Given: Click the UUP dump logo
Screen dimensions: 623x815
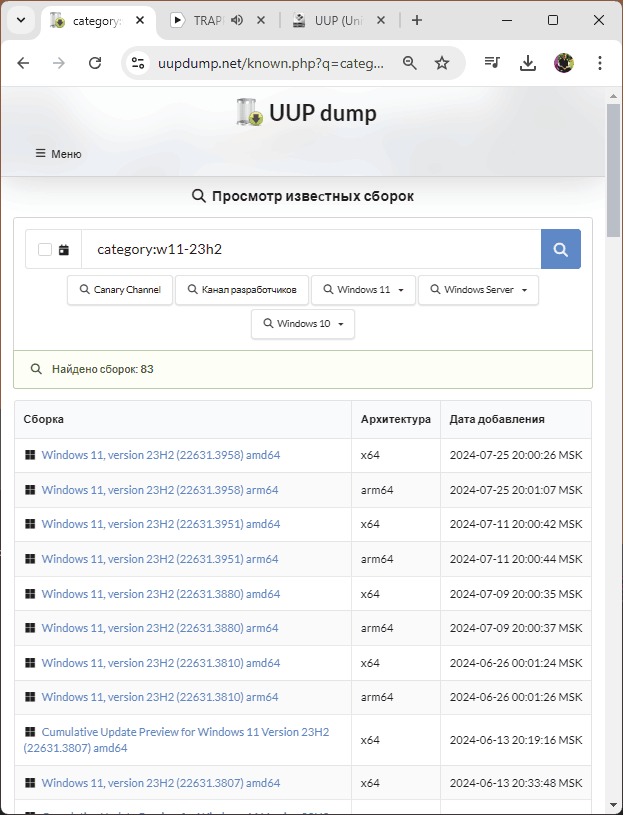Looking at the screenshot, I should tap(307, 113).
